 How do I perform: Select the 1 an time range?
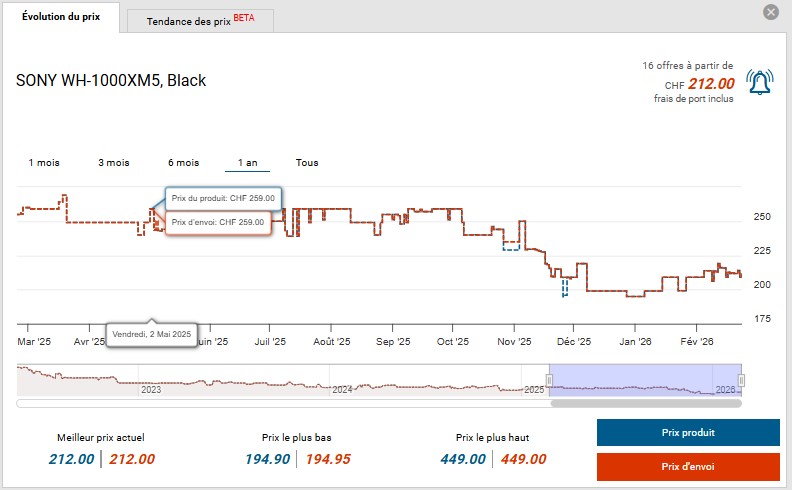(x=247, y=162)
